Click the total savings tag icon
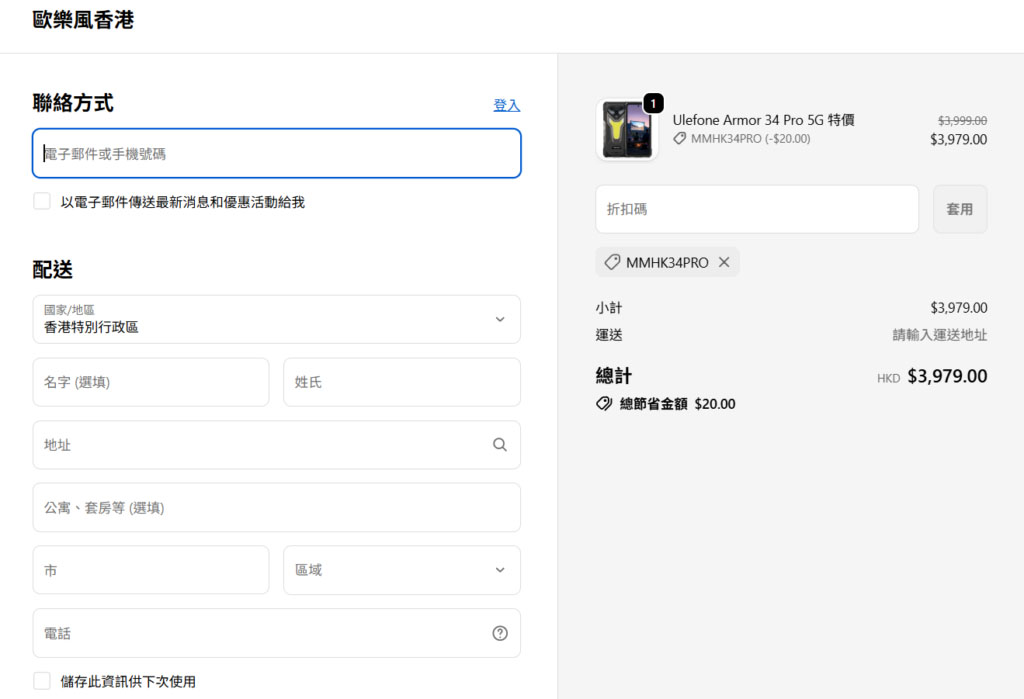The width and height of the screenshot is (1024, 699). click(x=604, y=404)
